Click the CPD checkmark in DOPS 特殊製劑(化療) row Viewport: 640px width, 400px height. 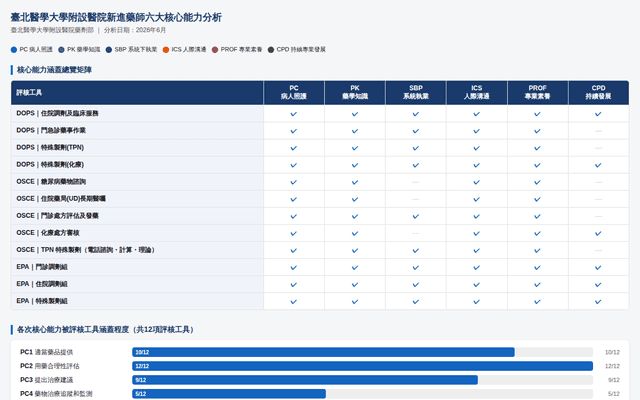pos(598,165)
